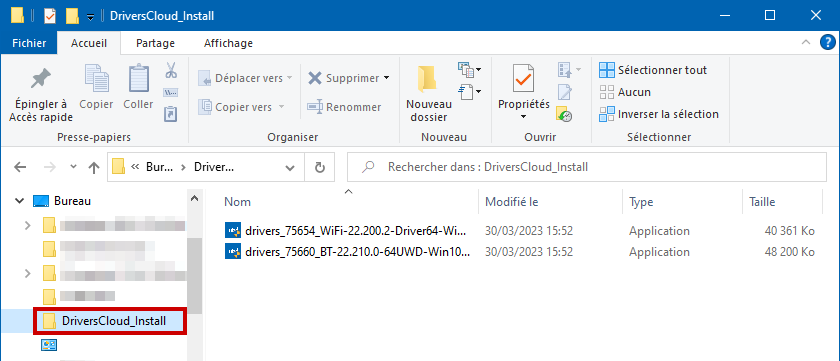This screenshot has width=840, height=361.
Task: Open the Supprimer dropdown arrow
Action: 386,78
